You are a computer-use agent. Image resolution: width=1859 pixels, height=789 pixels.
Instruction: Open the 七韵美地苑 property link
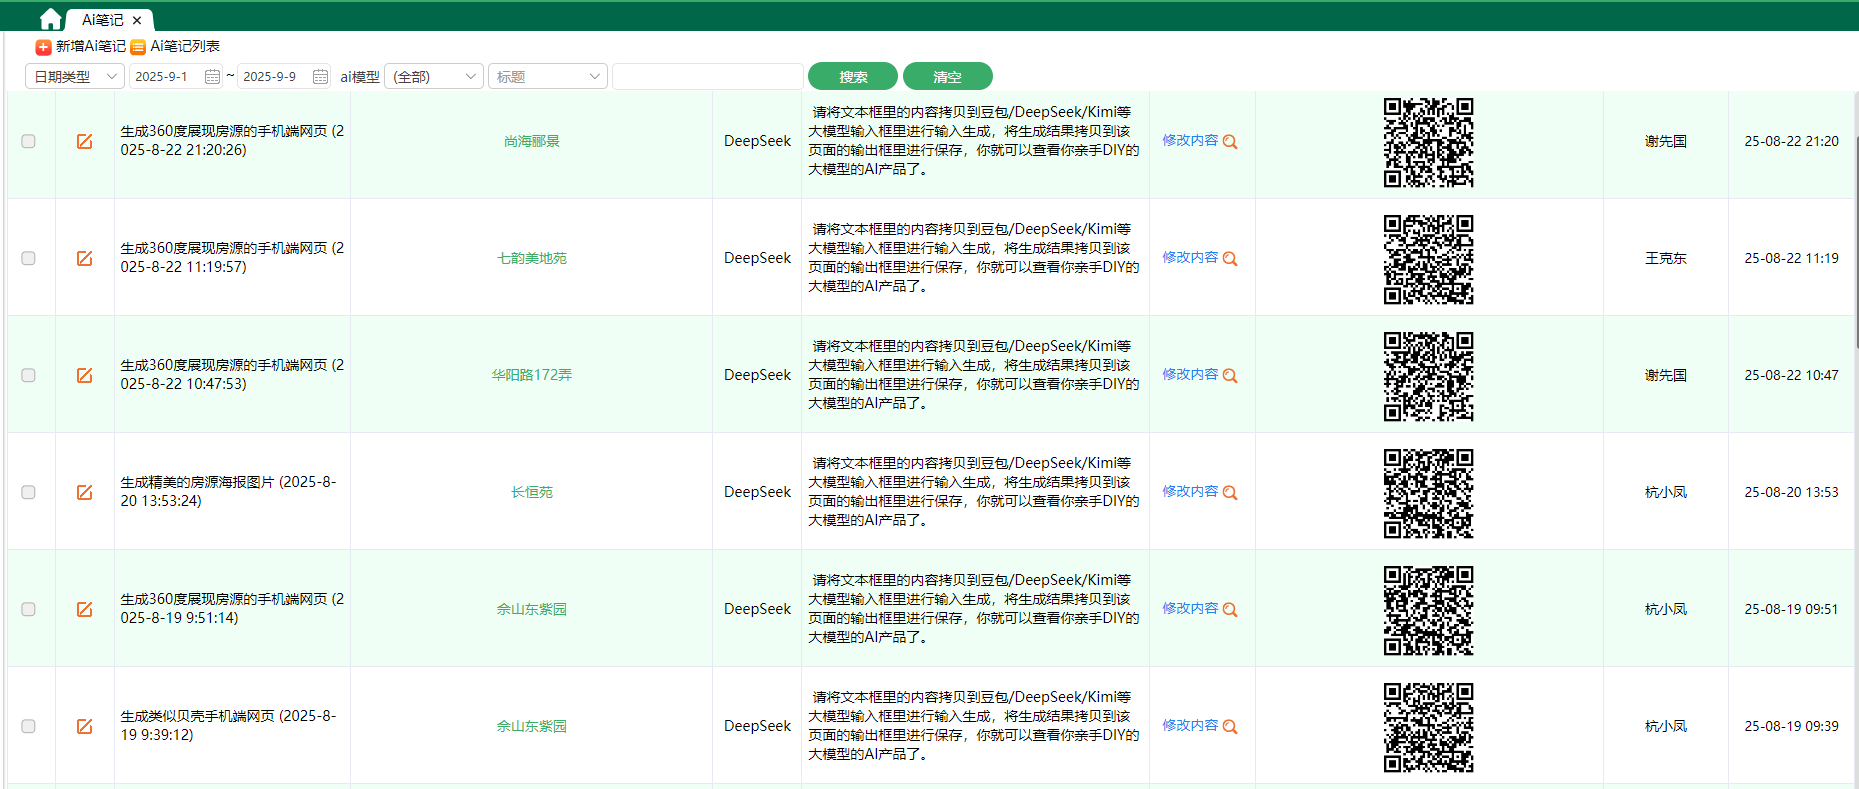(x=532, y=258)
